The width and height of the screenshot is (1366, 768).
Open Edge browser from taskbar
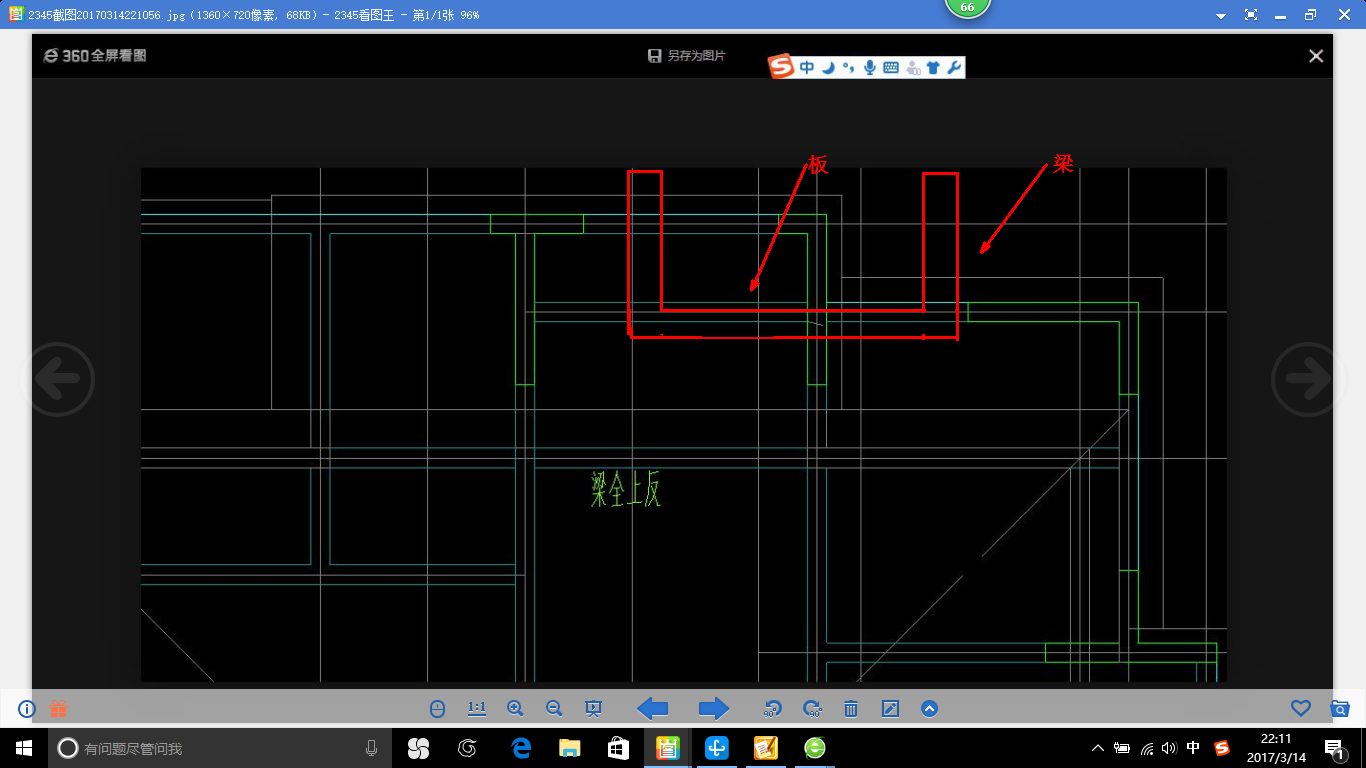pos(520,748)
